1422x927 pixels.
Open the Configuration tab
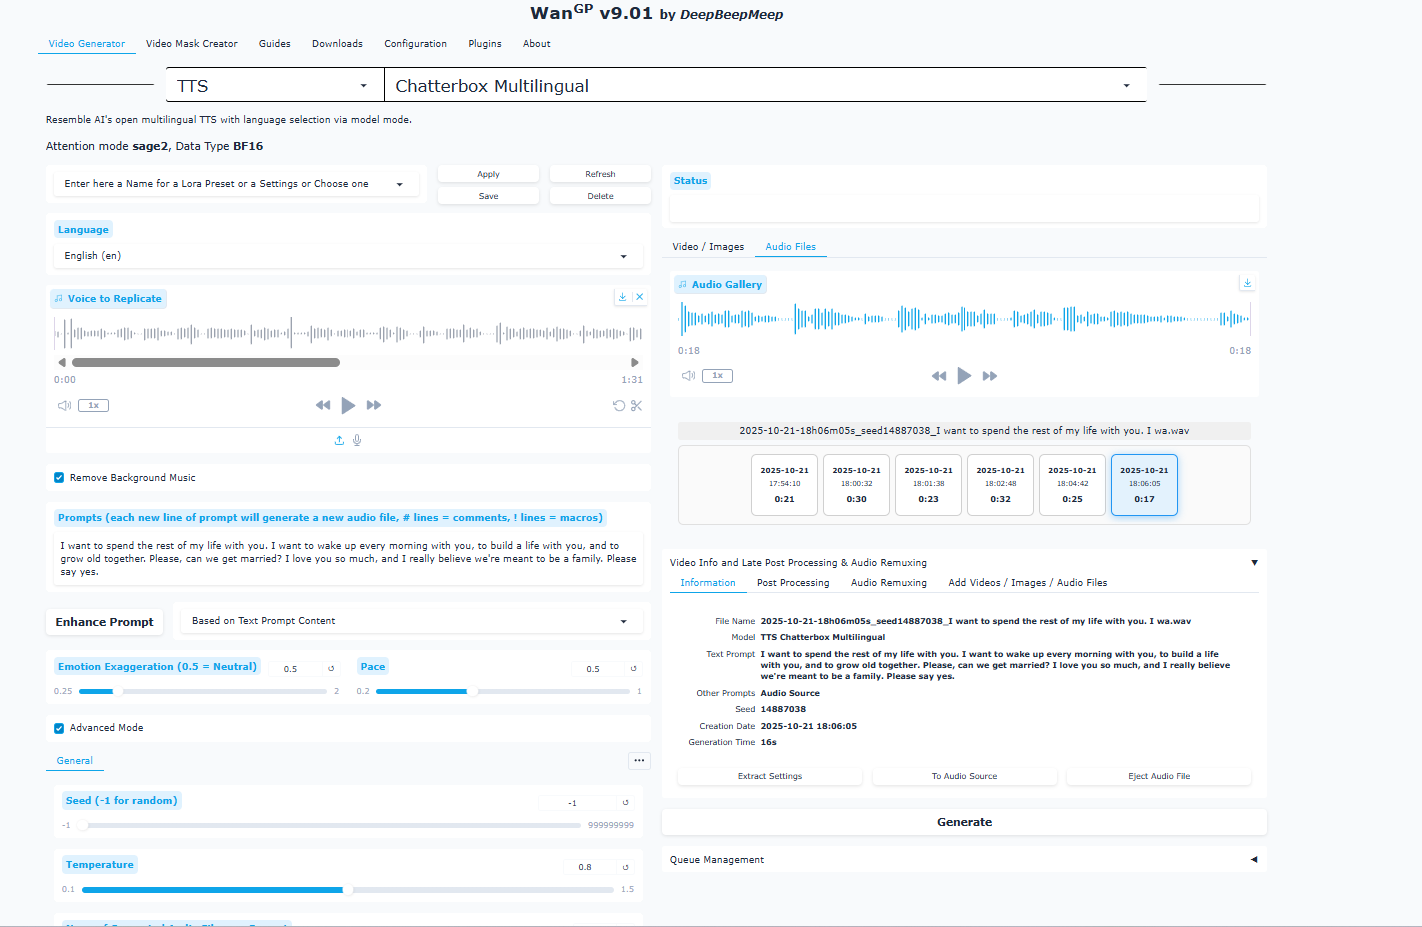(x=416, y=44)
